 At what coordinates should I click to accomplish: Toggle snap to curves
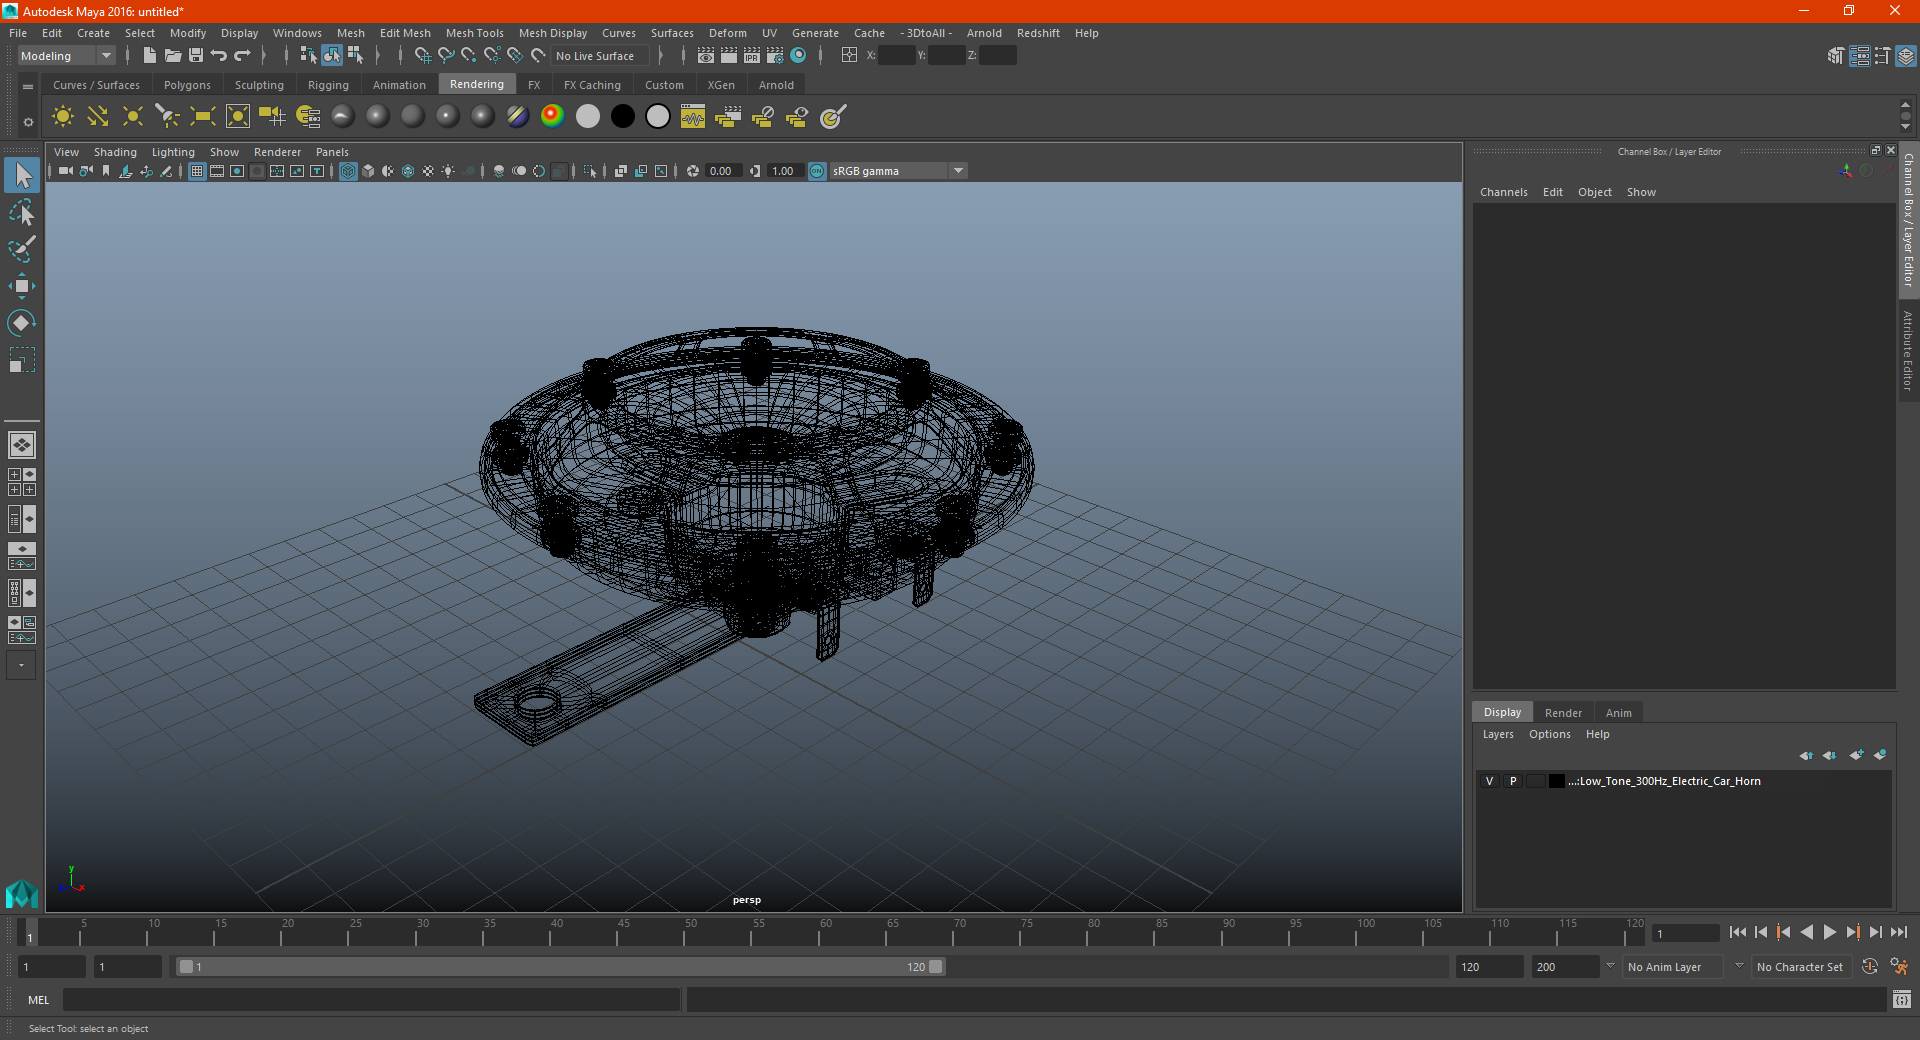pos(446,56)
